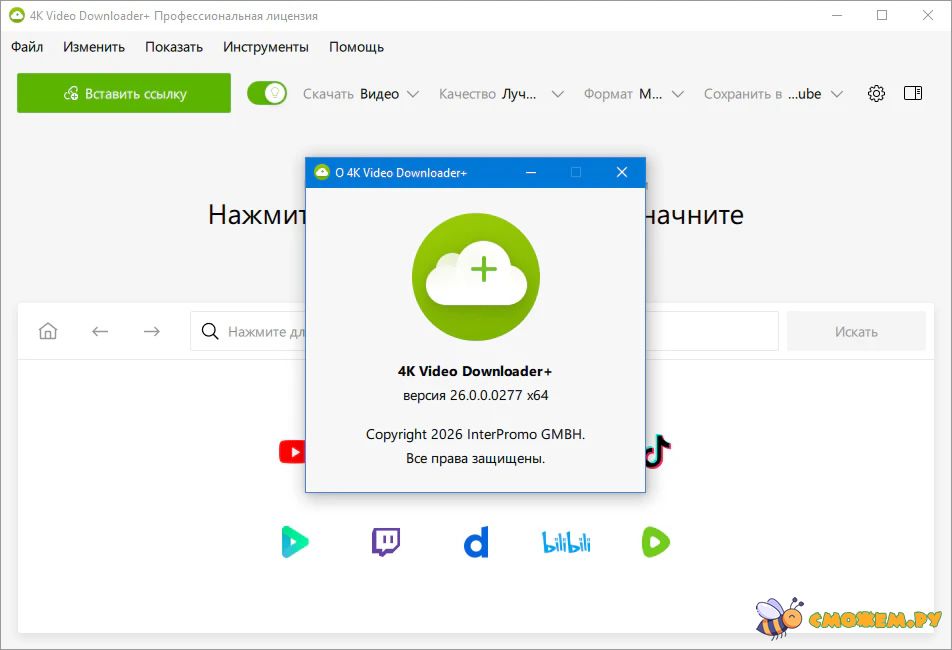Viewport: 952px width, 650px height.
Task: Toggle the smart mode lightbulb switch
Action: 267,93
